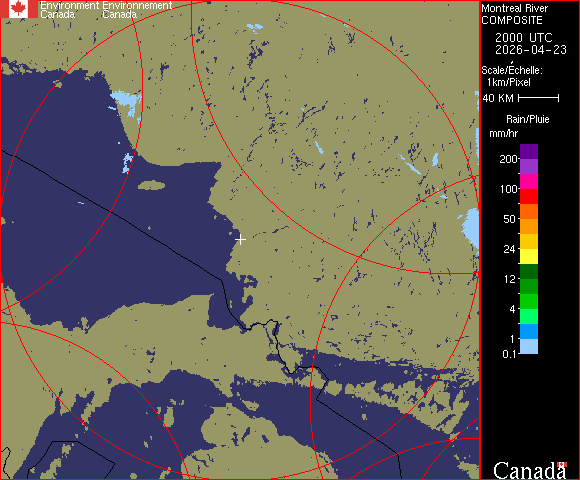Click the Rain/Pluie legend heading
The height and width of the screenshot is (480, 580).
[527, 119]
